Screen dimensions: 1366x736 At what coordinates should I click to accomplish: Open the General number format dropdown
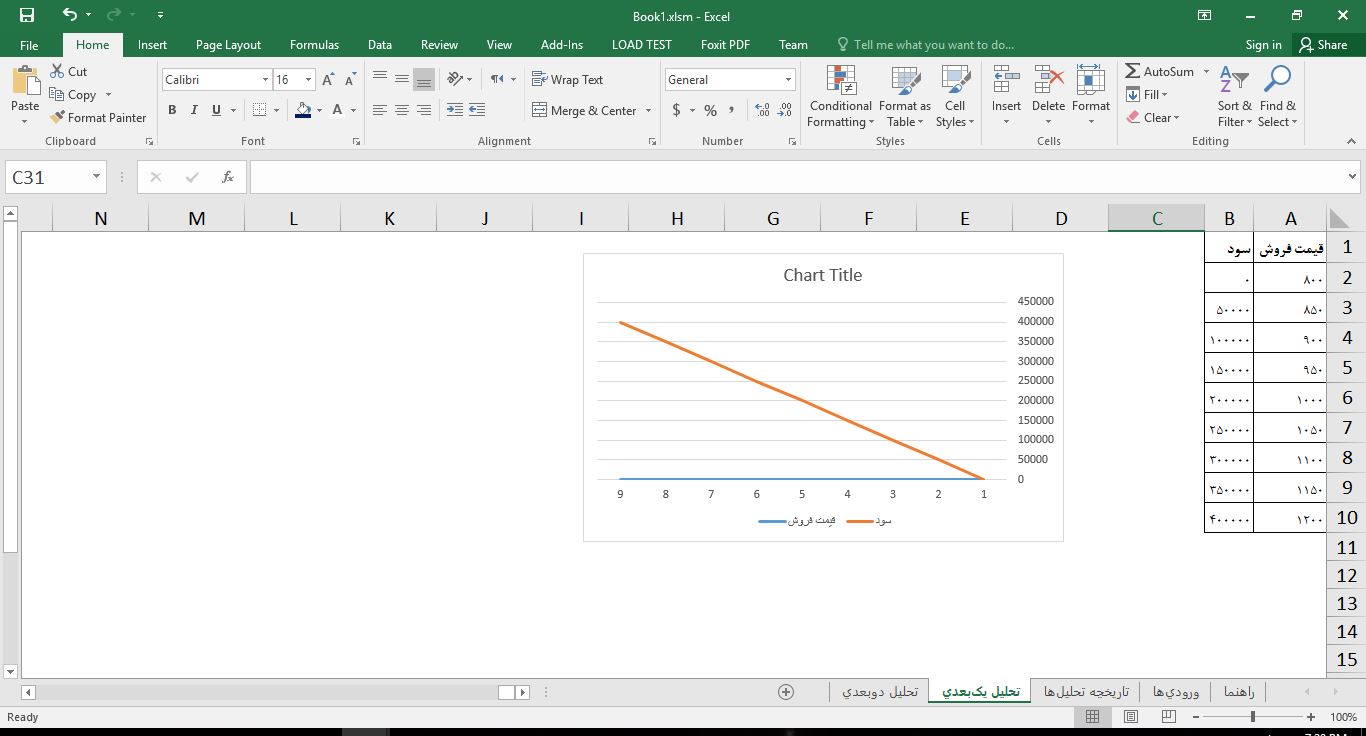coord(788,80)
